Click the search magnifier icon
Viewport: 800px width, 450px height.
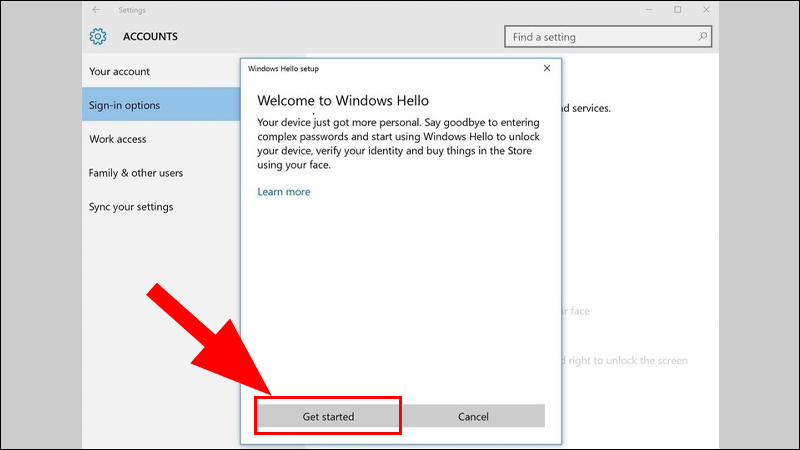(x=703, y=37)
